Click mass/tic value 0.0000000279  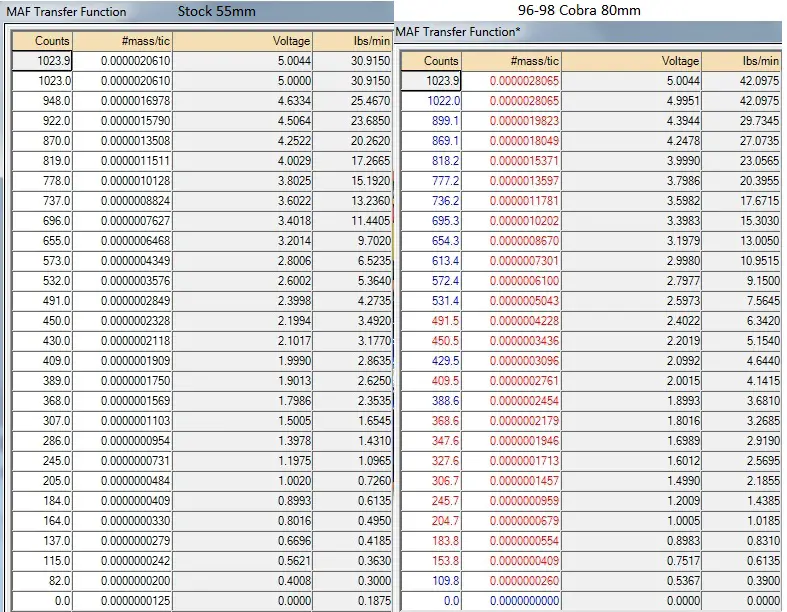pos(122,541)
